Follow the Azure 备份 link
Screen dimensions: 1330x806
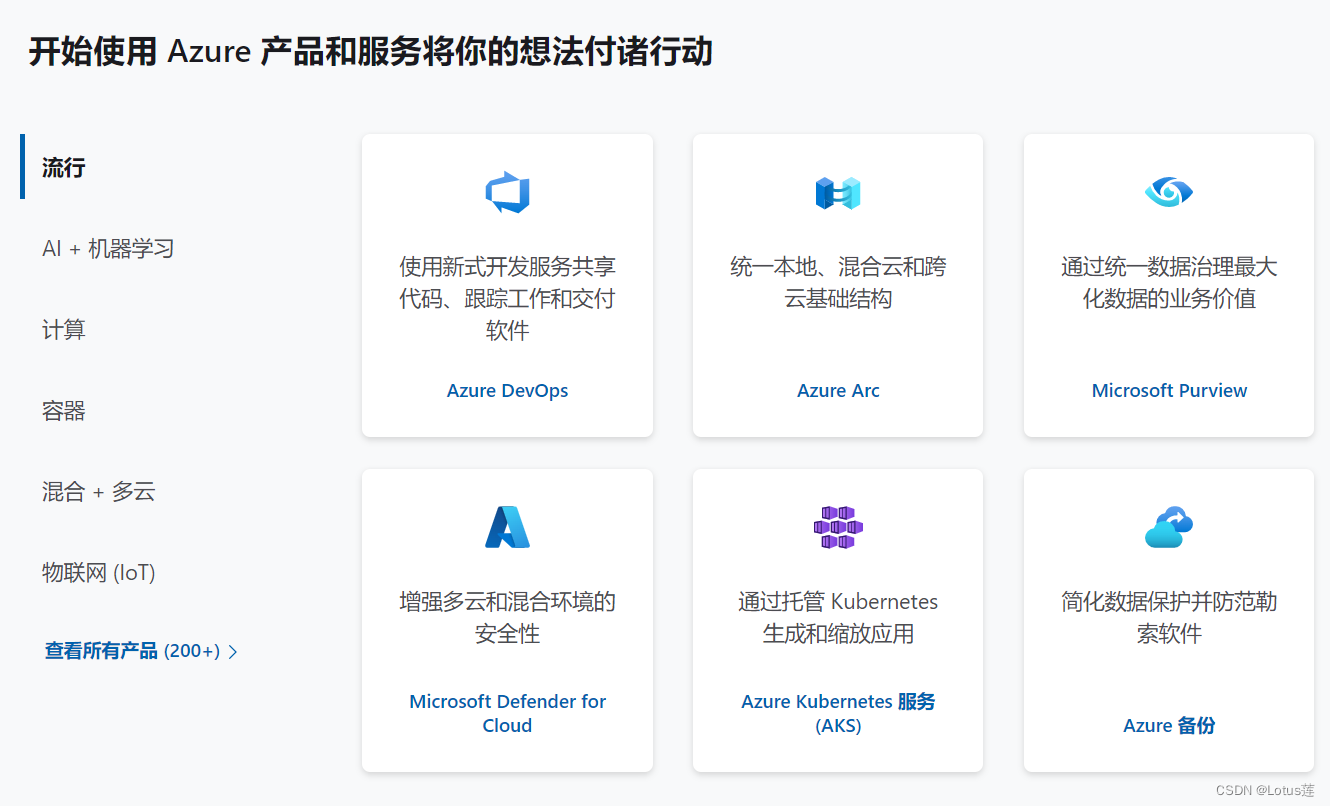pyautogui.click(x=1169, y=725)
